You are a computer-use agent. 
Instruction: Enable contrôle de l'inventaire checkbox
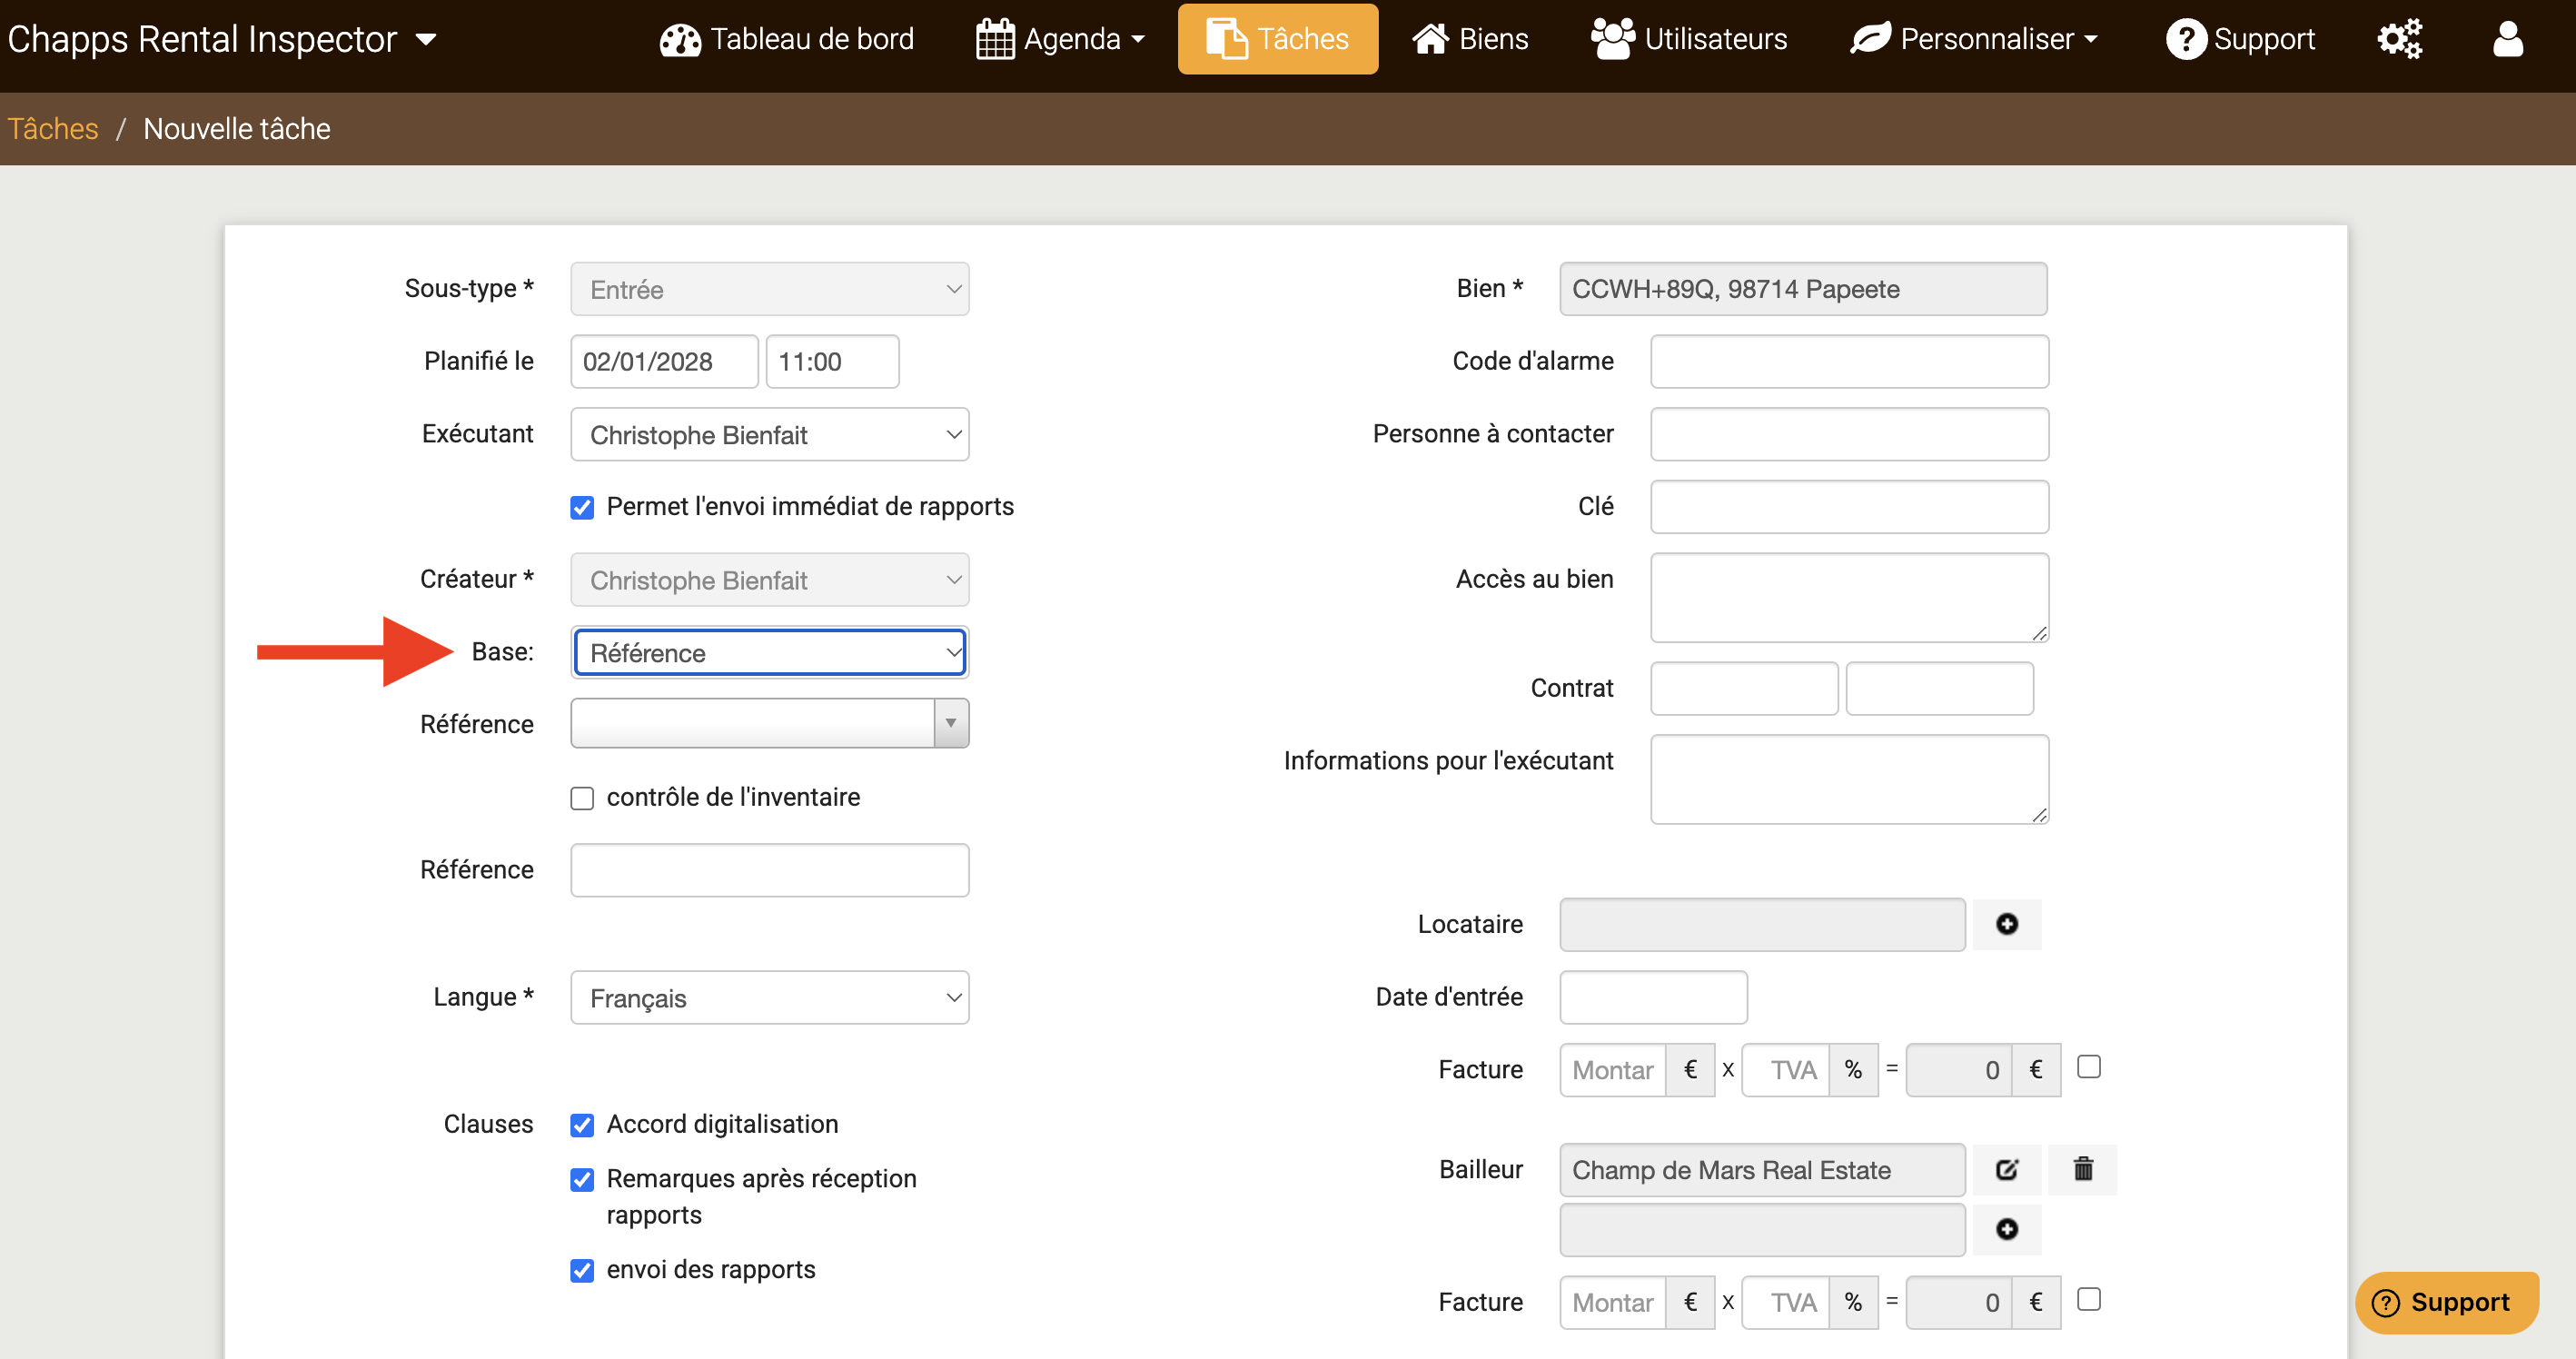pos(582,798)
